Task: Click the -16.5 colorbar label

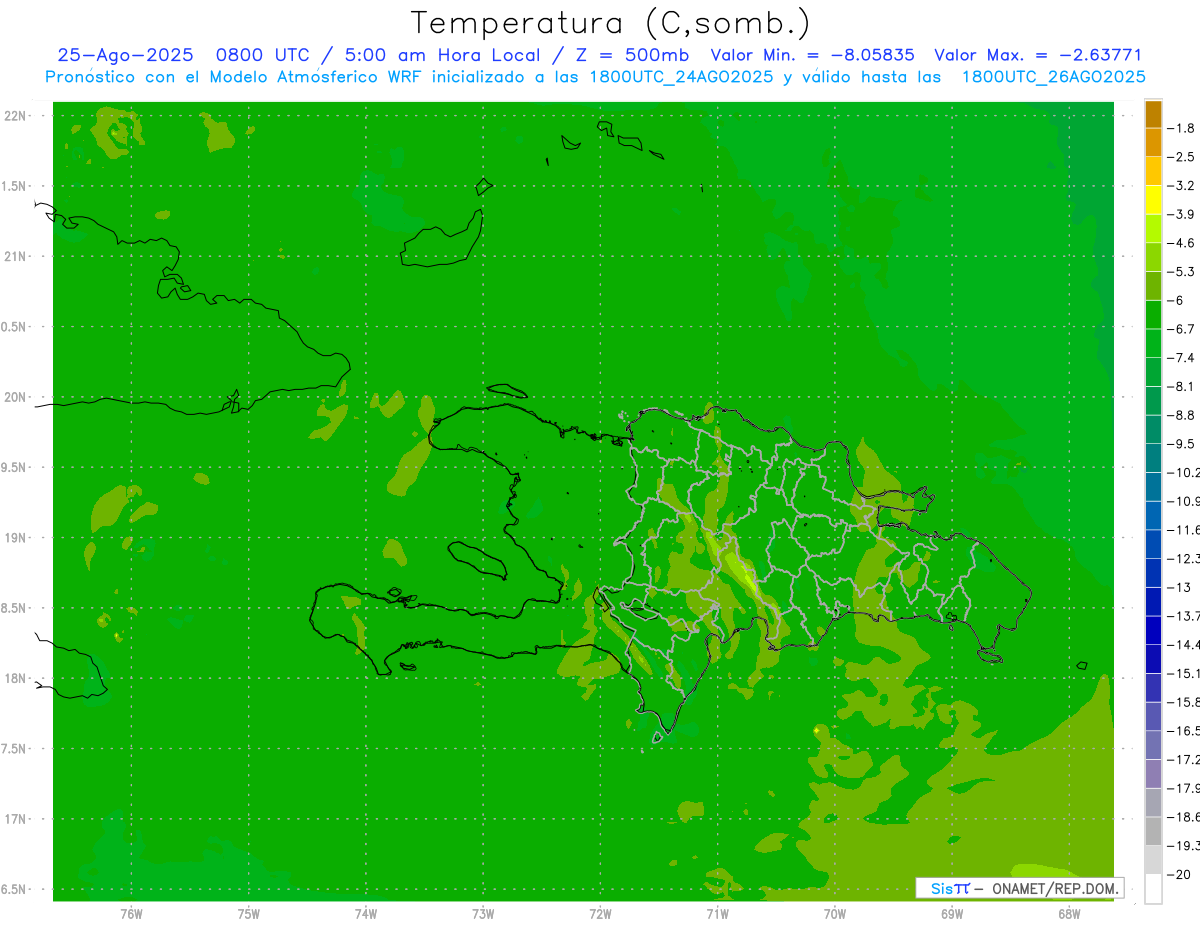Action: tap(1183, 731)
